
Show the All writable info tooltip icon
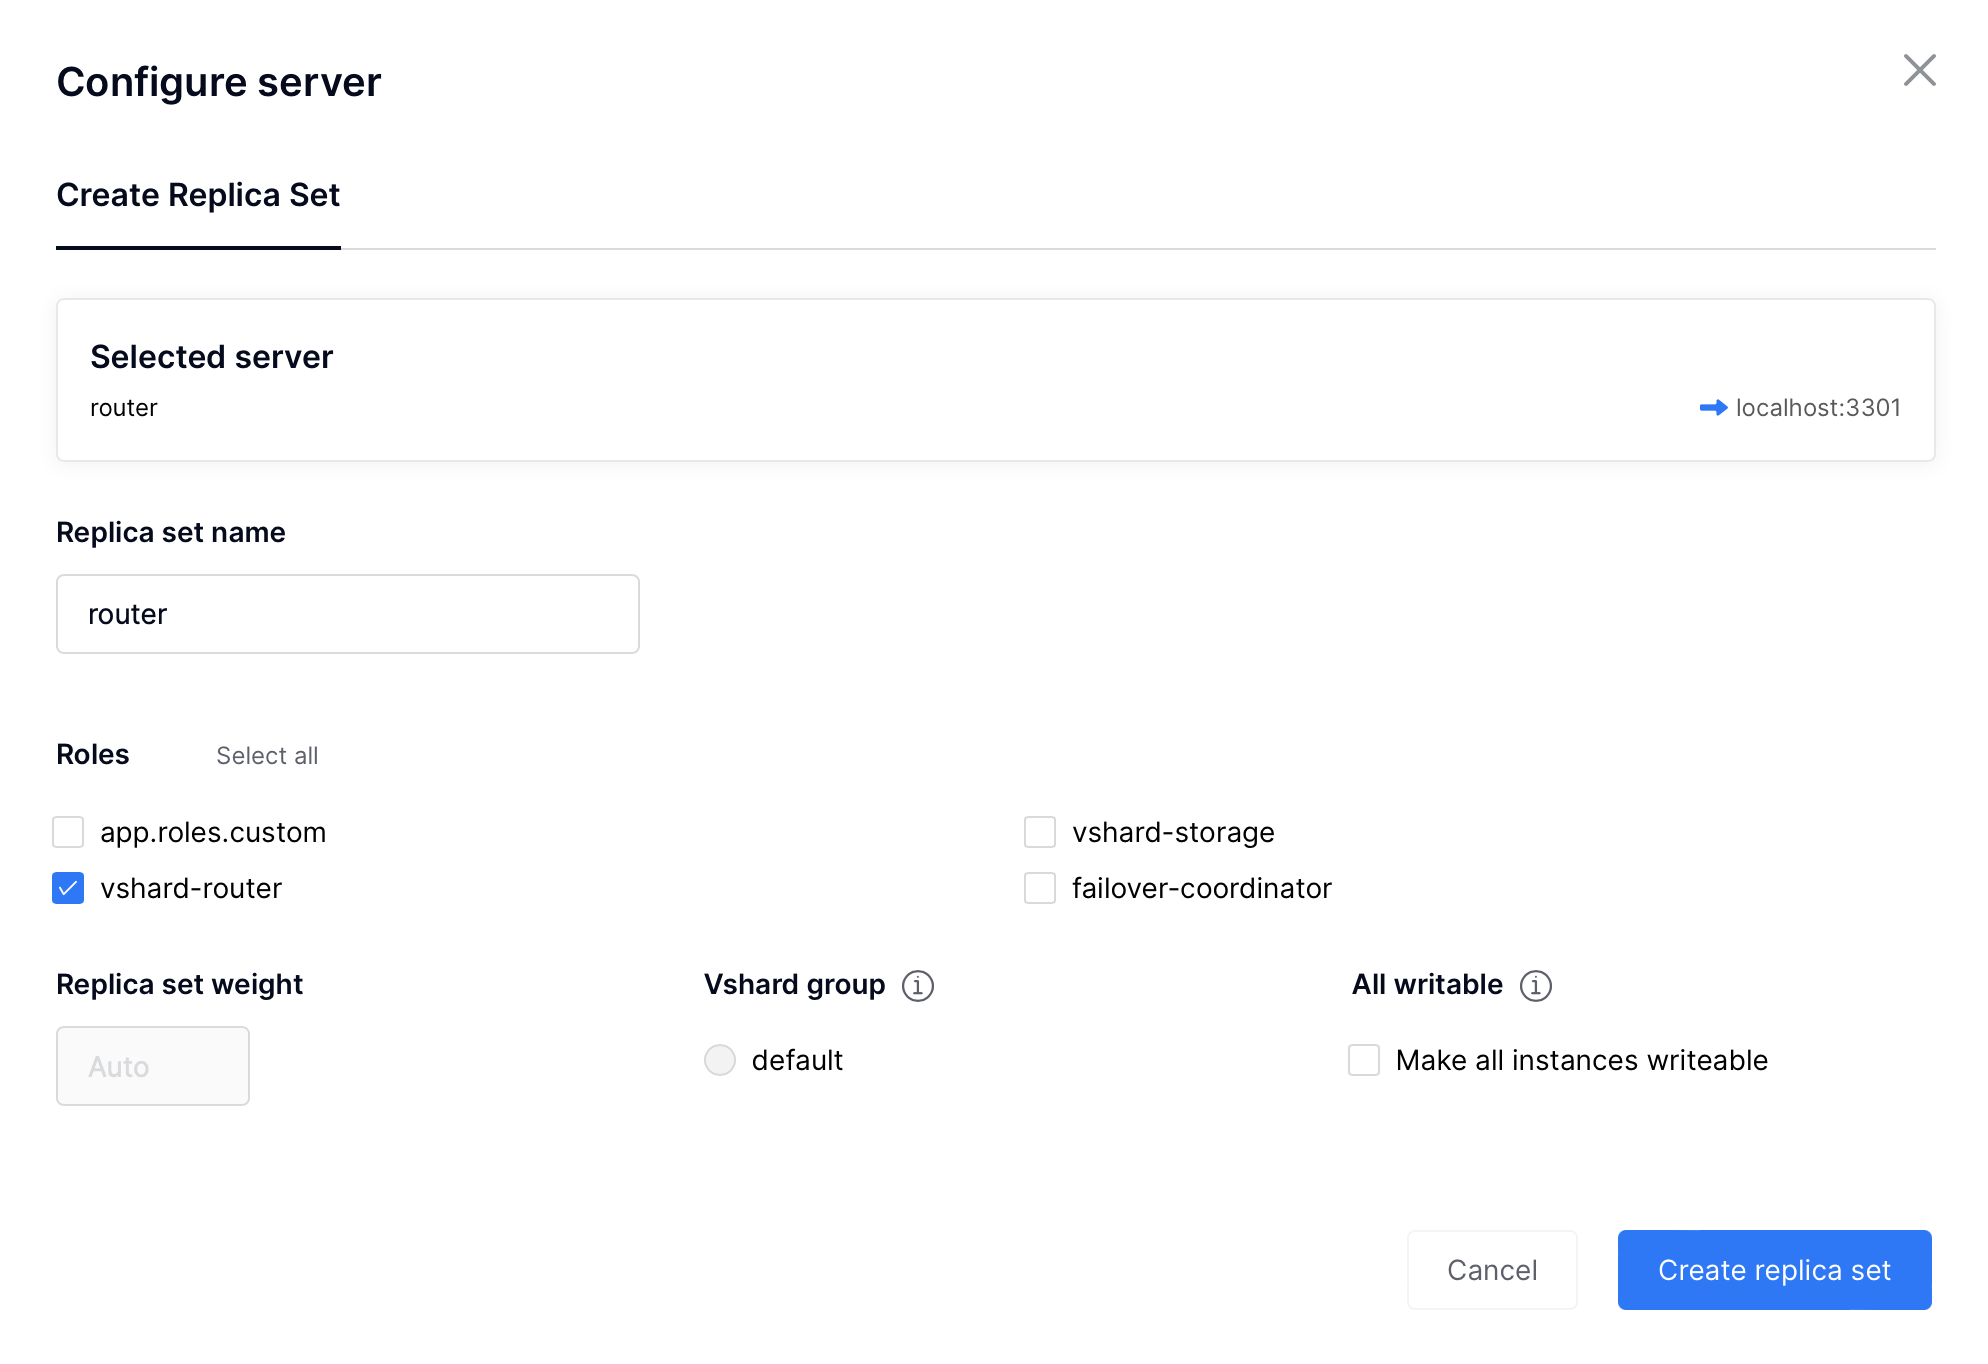(1535, 986)
